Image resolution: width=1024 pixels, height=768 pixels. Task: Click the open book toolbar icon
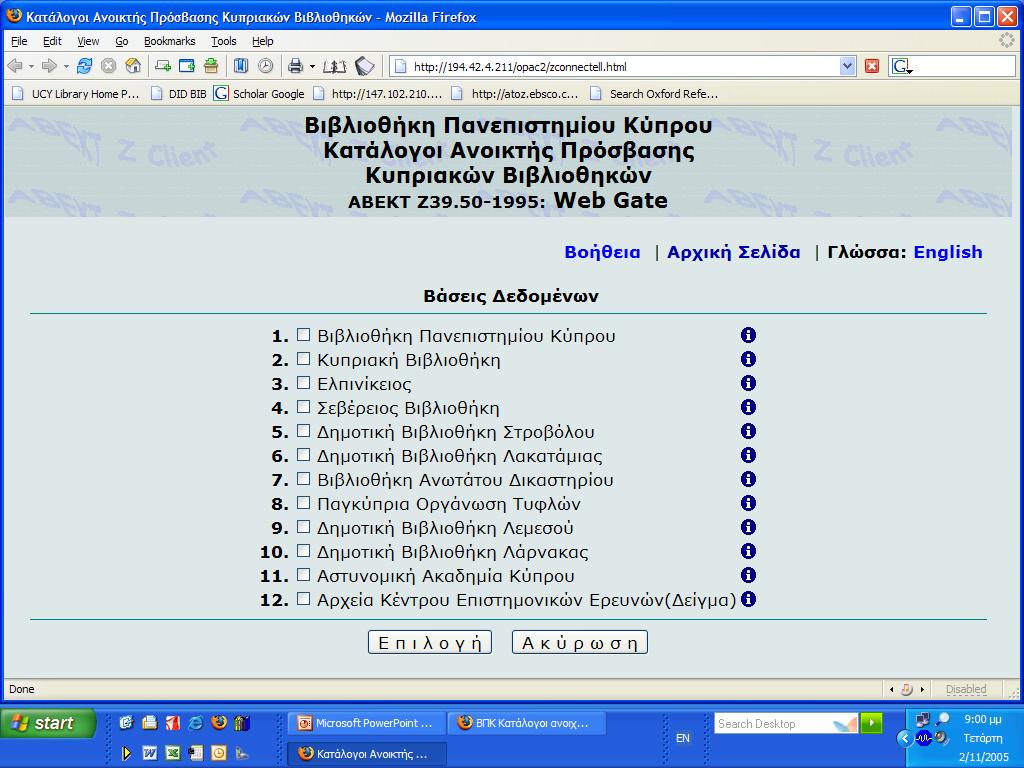334,66
